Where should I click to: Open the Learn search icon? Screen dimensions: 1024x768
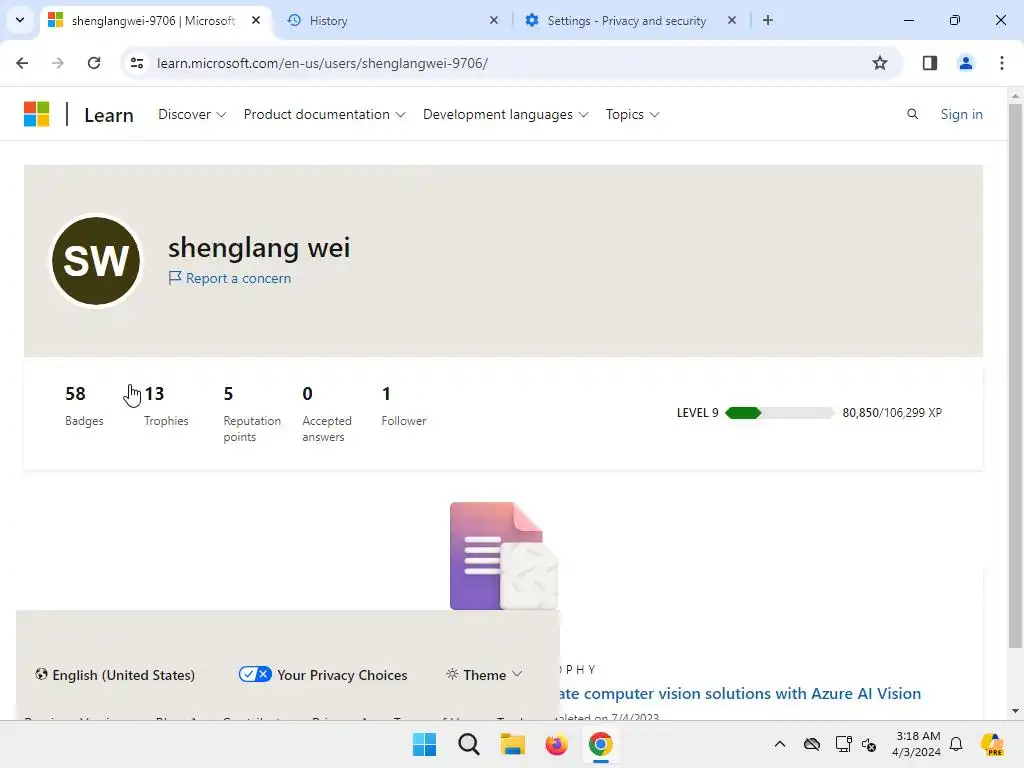point(912,114)
